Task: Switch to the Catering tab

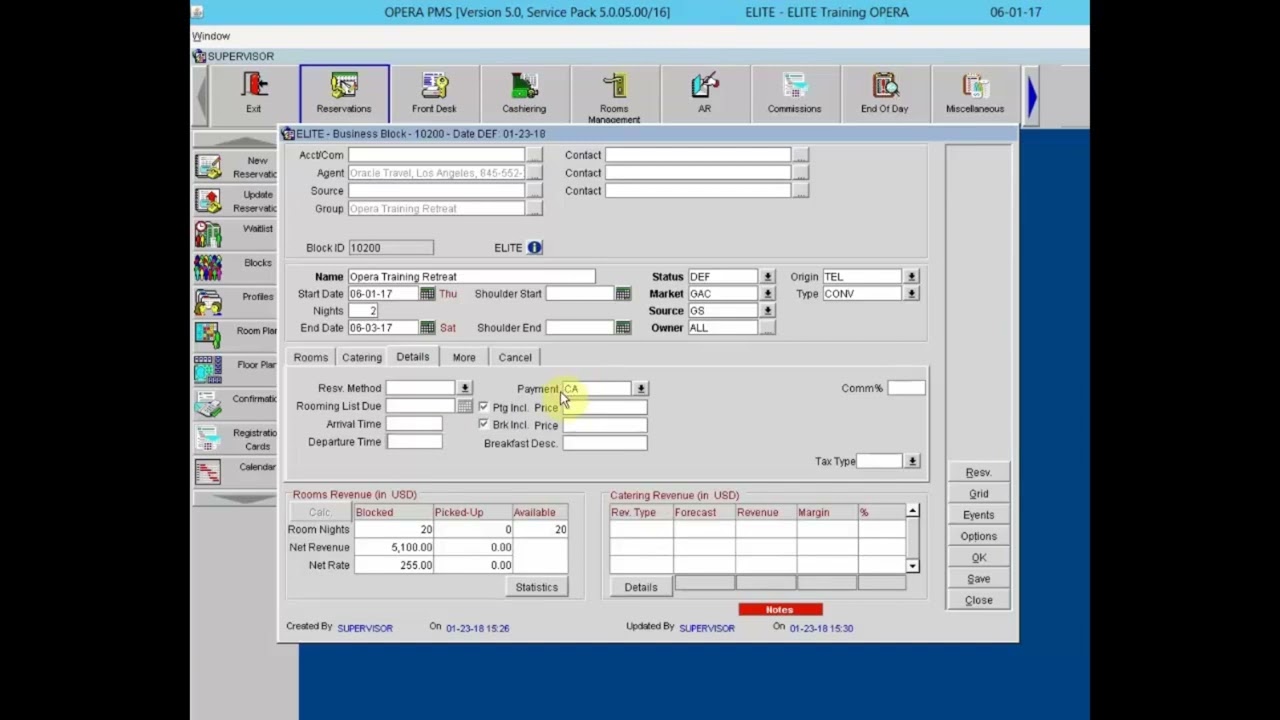Action: (x=362, y=358)
